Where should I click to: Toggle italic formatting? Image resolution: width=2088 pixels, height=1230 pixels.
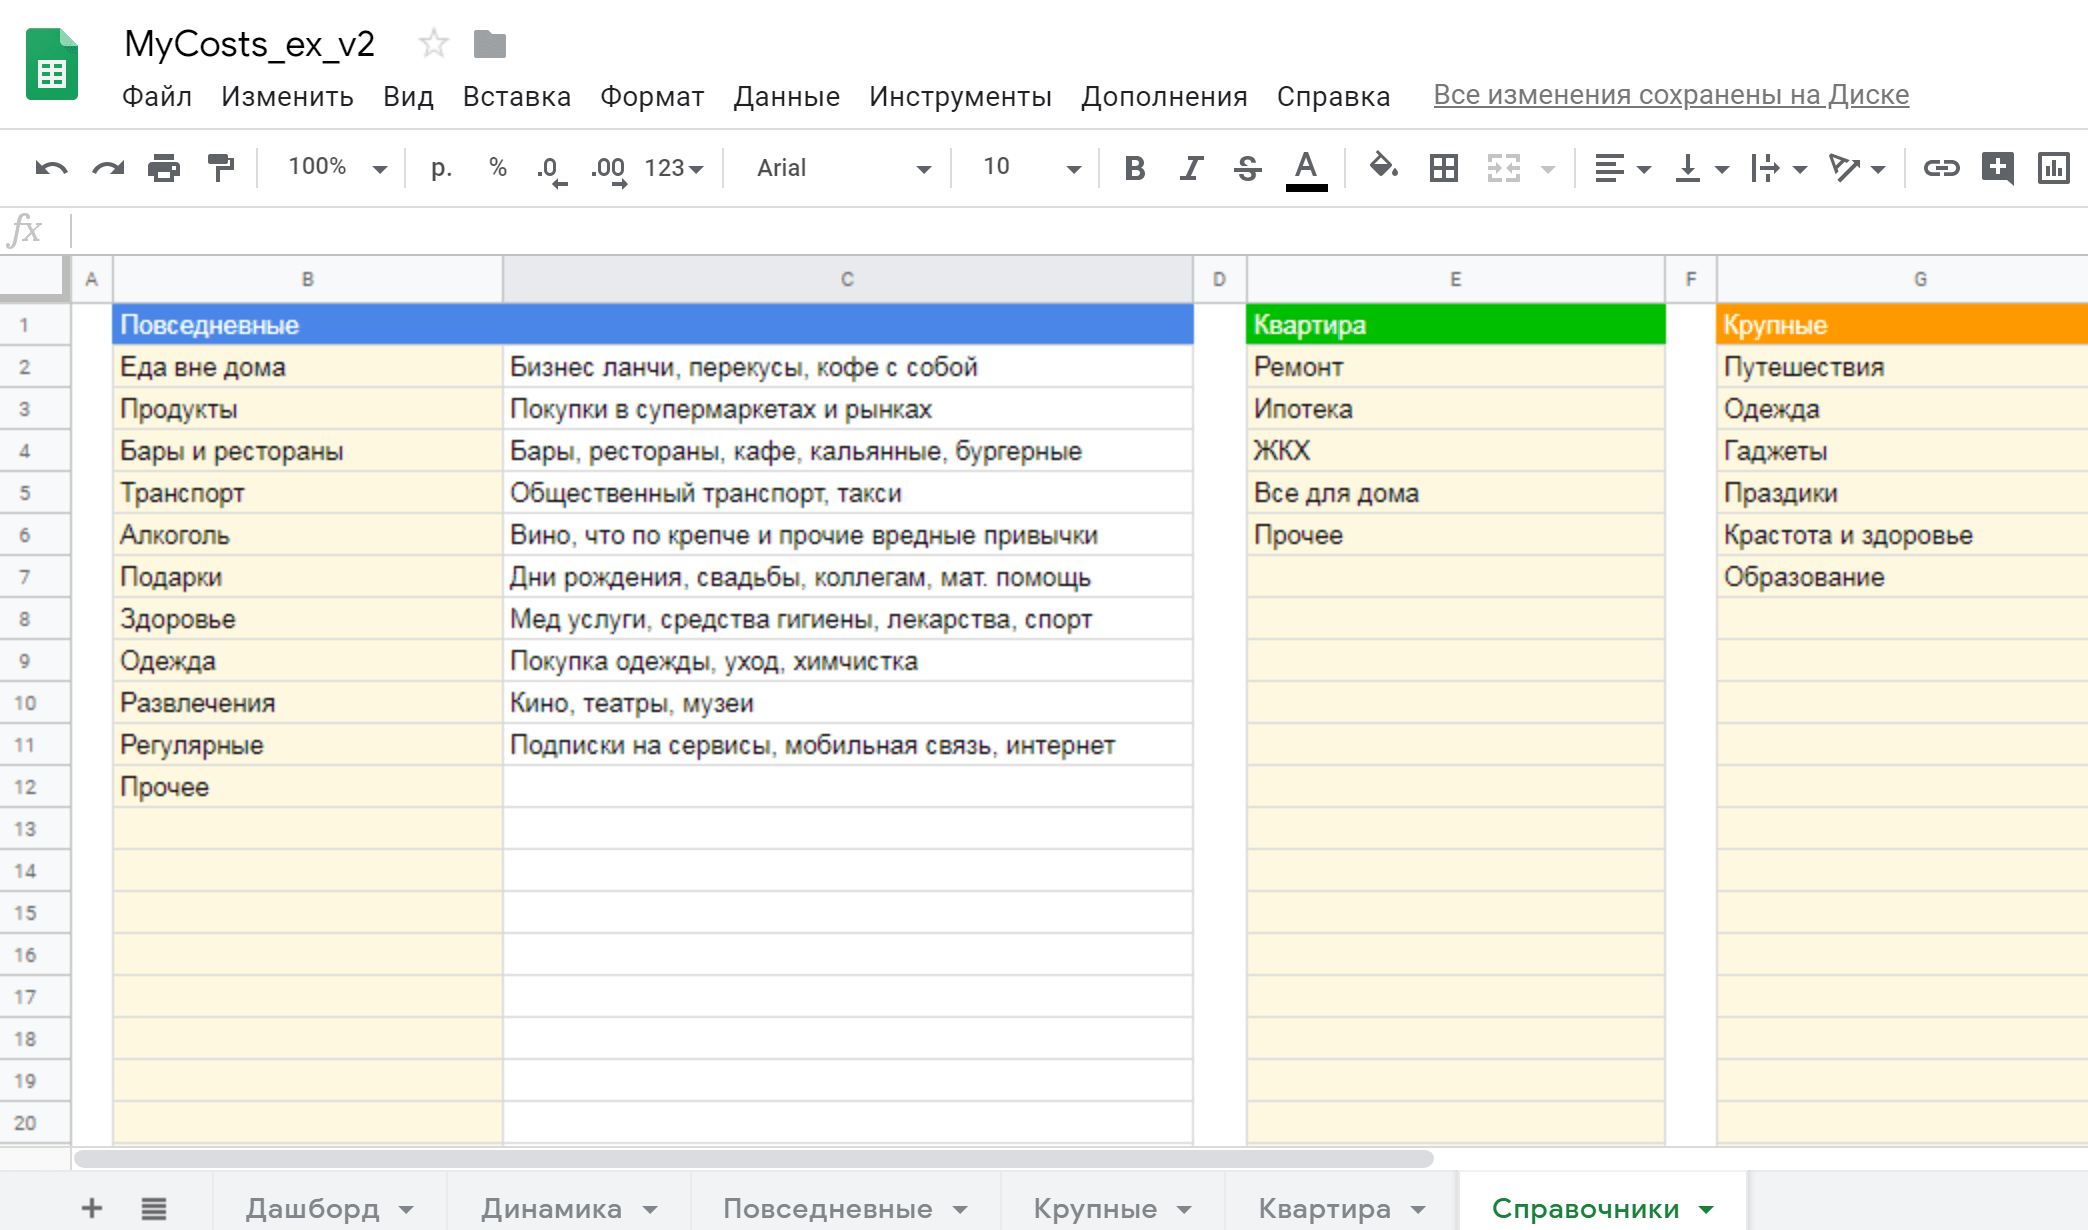tap(1191, 168)
